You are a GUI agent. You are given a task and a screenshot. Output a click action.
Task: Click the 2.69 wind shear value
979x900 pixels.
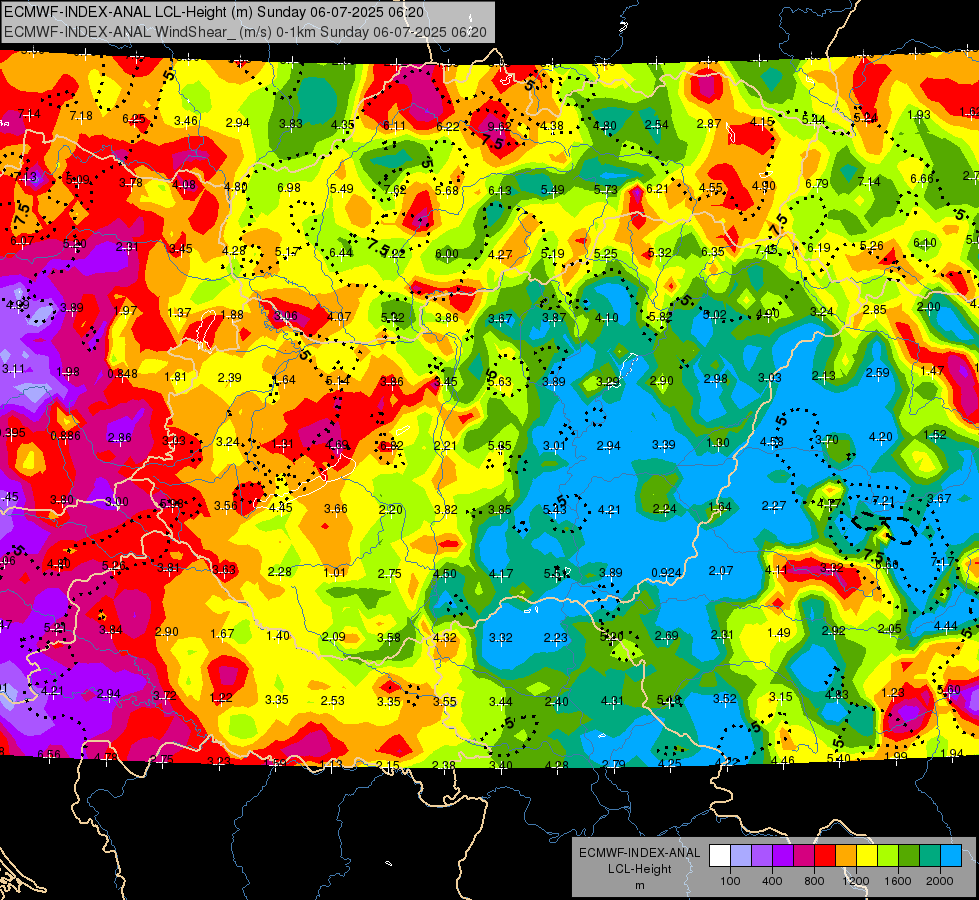click(667, 636)
